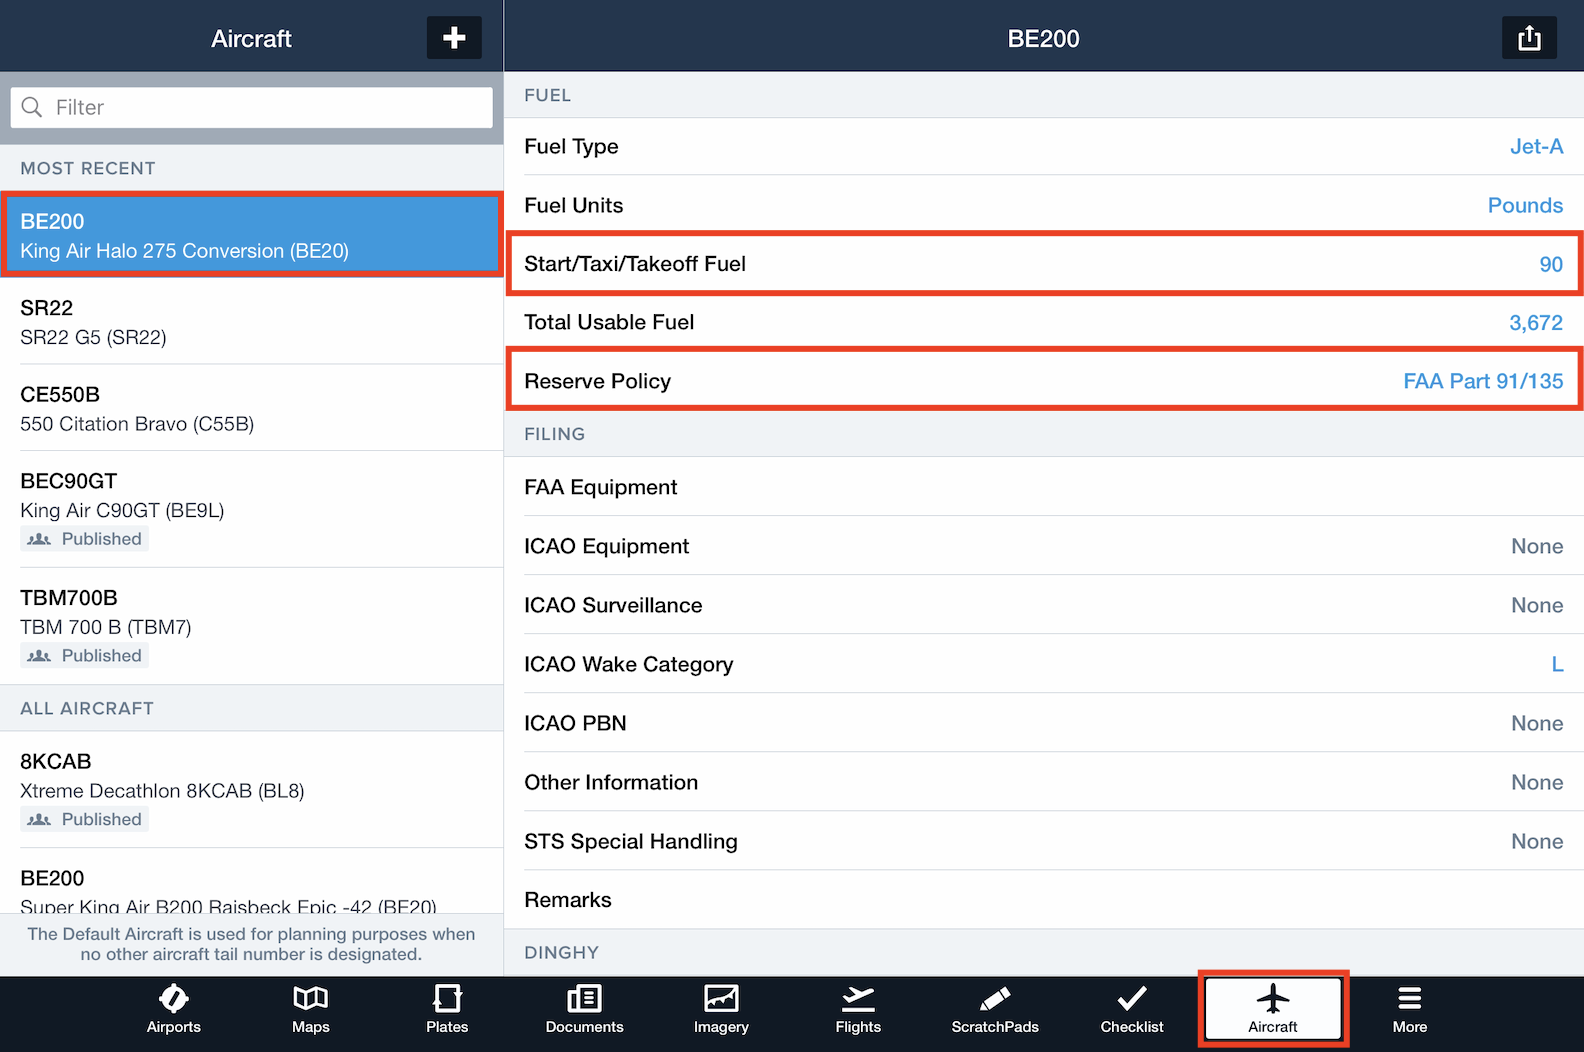The width and height of the screenshot is (1584, 1052).
Task: Open the Reserve Policy selector
Action: (x=1044, y=381)
